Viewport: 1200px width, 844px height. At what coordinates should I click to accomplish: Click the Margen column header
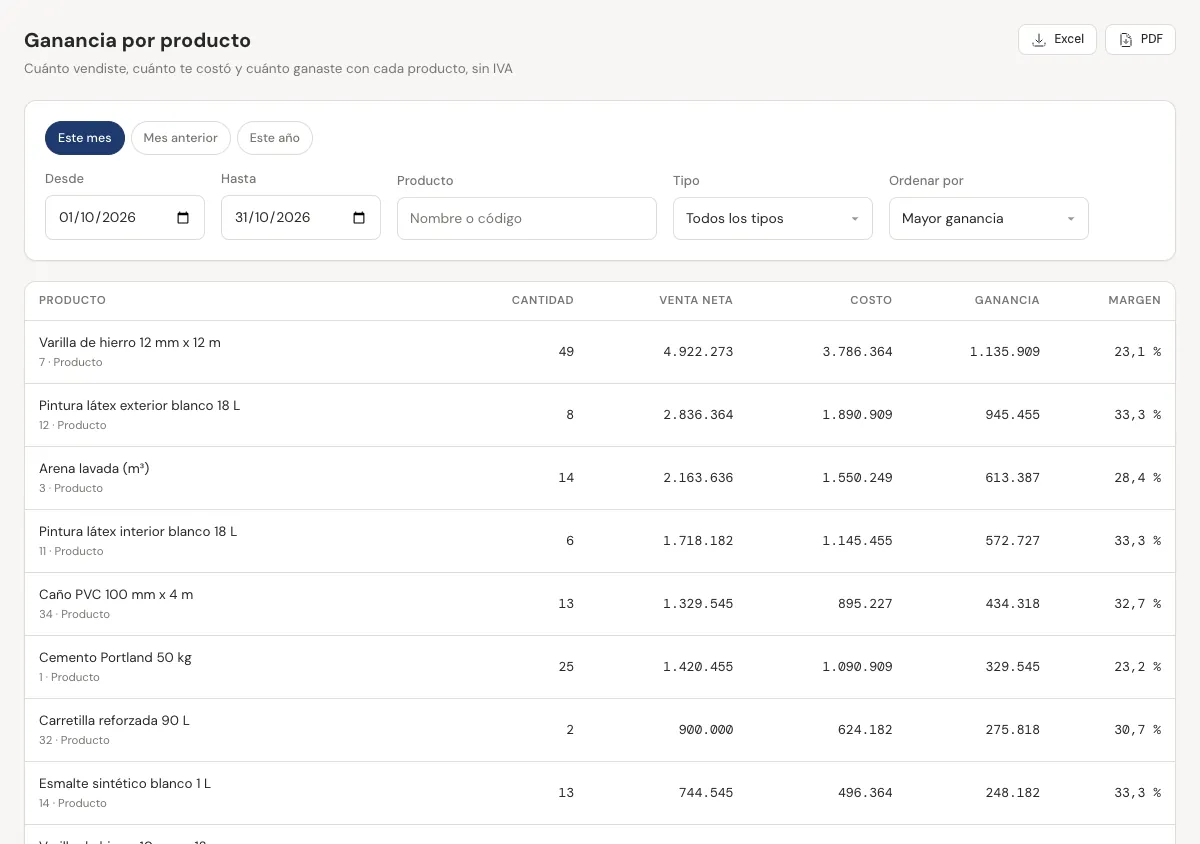click(1134, 300)
